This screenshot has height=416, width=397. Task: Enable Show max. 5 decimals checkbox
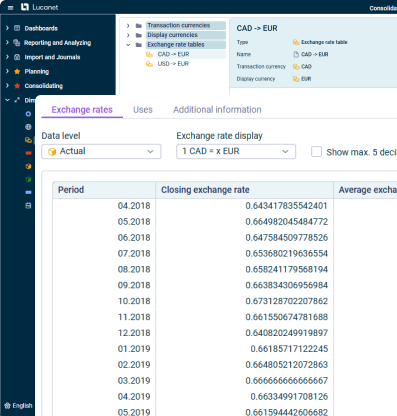(x=316, y=152)
